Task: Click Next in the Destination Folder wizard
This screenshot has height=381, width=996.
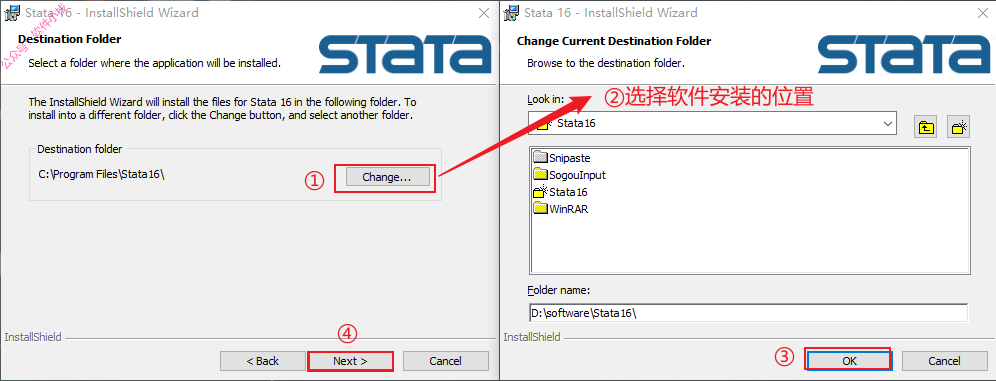Action: click(x=351, y=361)
